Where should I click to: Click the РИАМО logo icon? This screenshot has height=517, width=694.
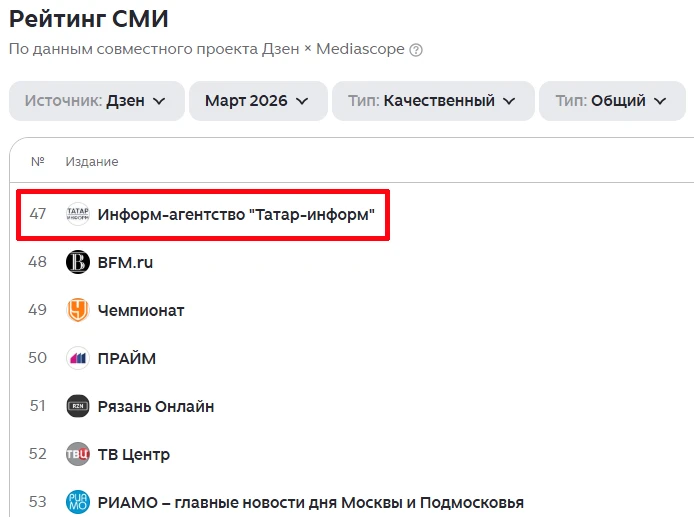[78, 502]
